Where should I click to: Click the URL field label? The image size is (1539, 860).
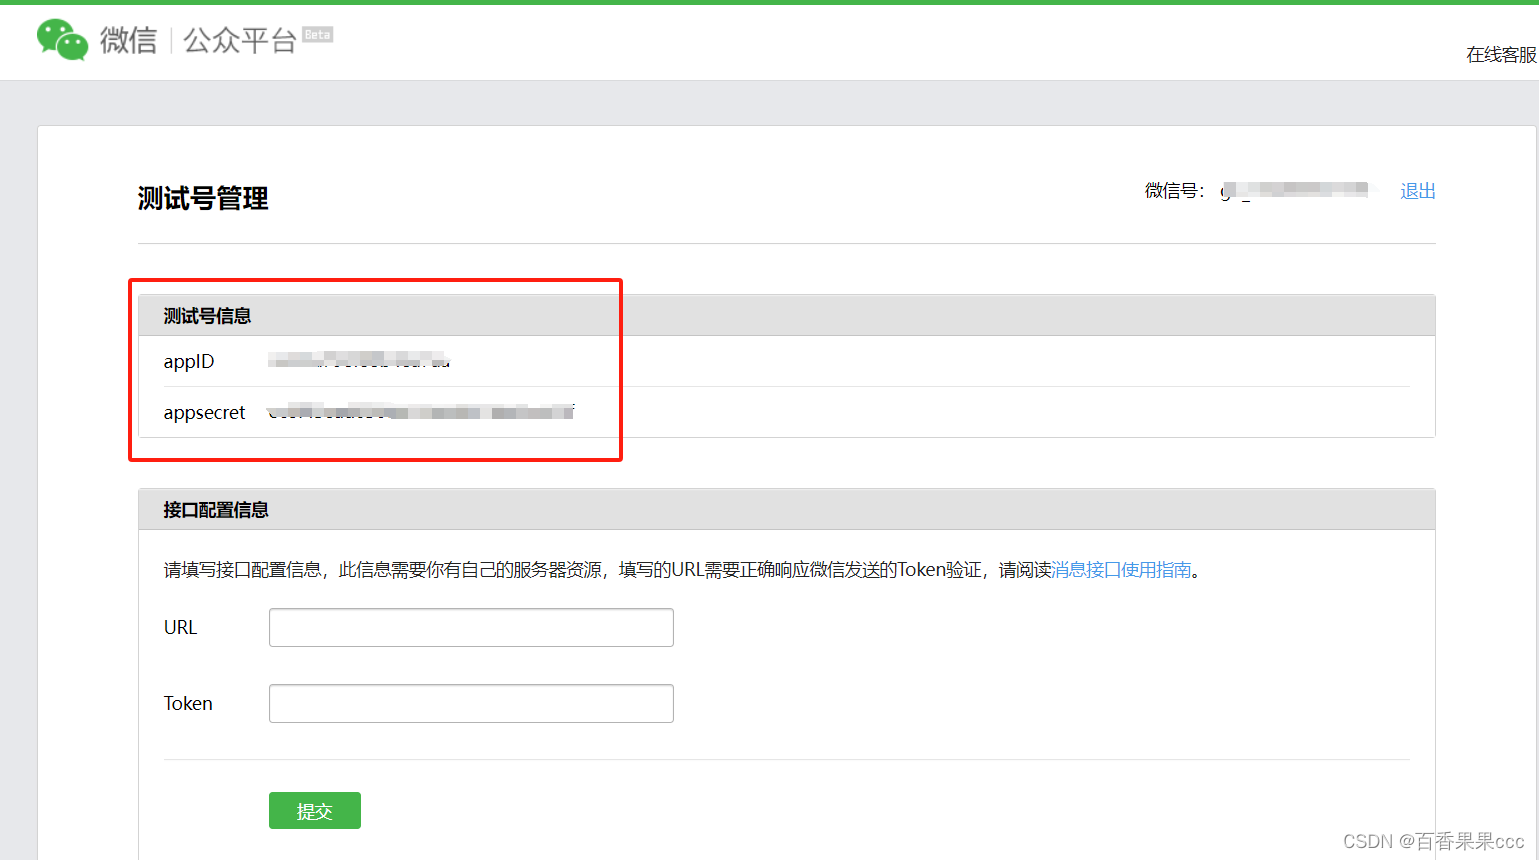pos(180,627)
